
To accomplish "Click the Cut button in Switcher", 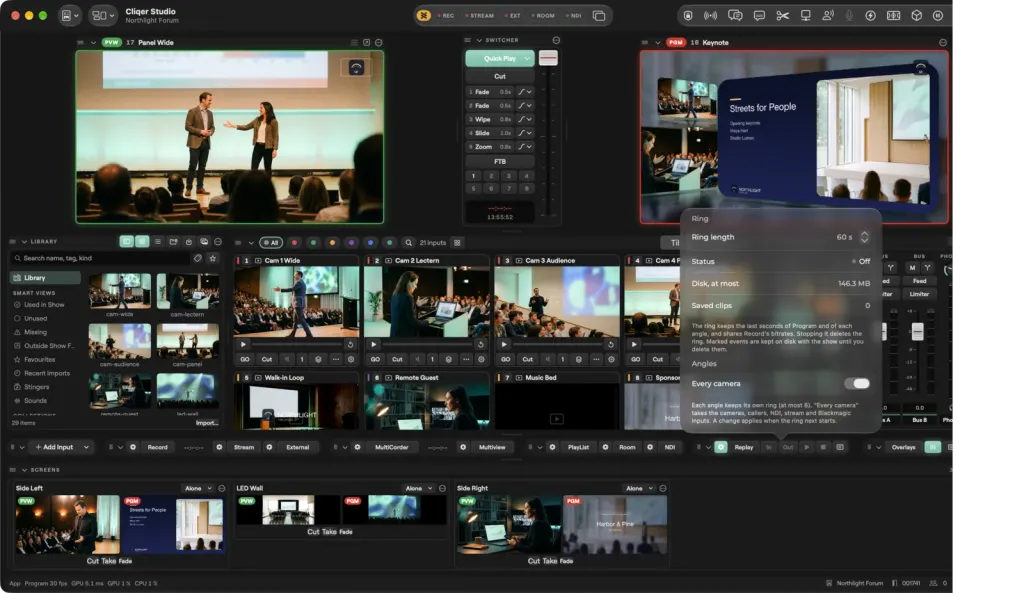I will [x=500, y=76].
